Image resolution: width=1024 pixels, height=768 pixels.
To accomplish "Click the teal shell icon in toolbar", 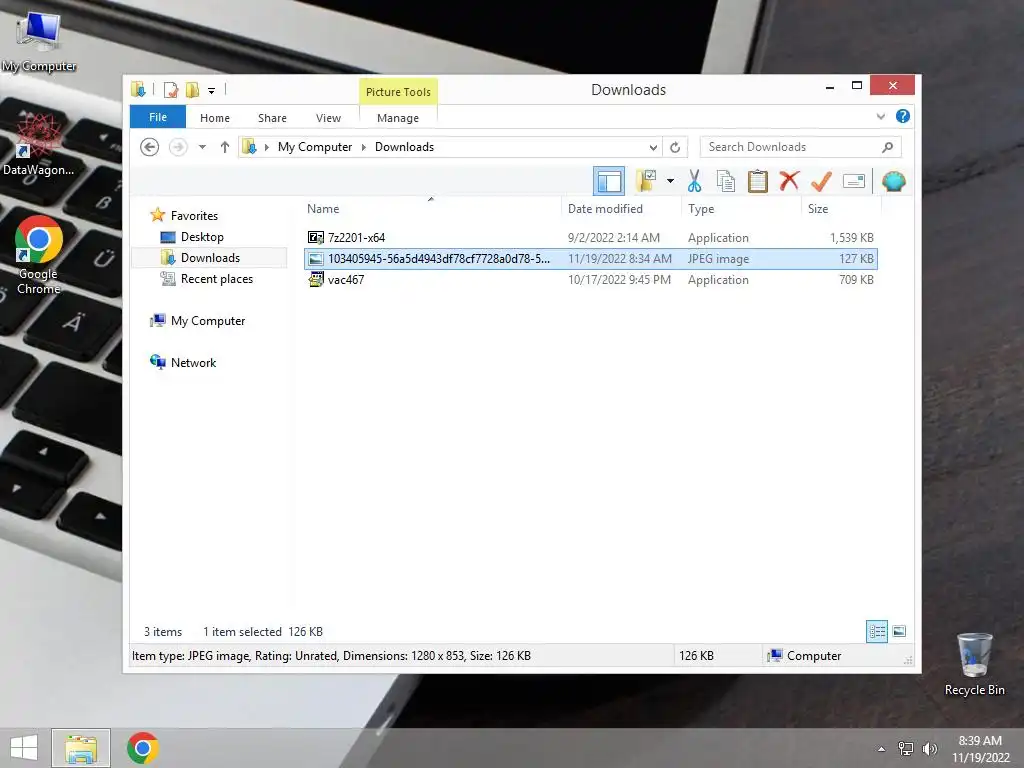I will [x=893, y=181].
